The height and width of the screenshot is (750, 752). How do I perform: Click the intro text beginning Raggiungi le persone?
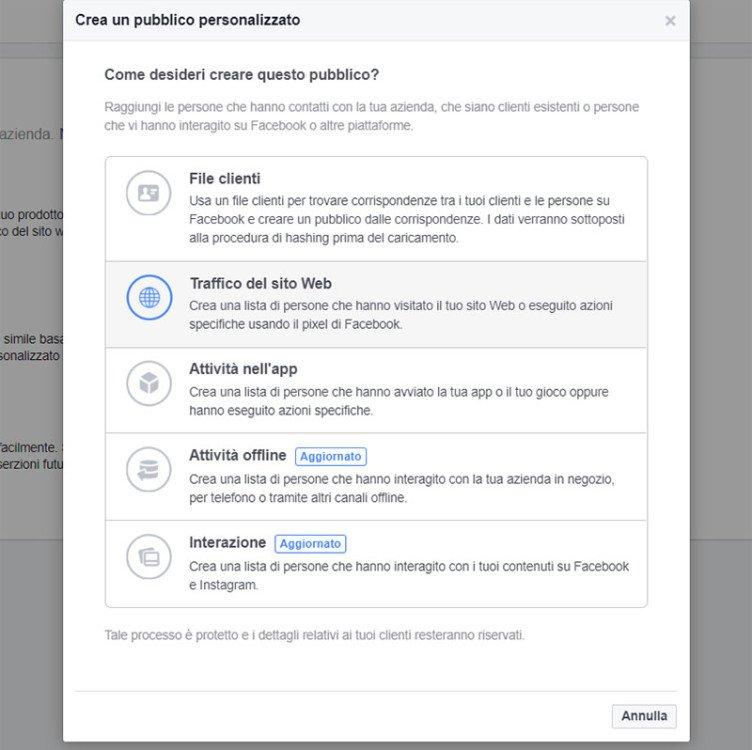[372, 116]
